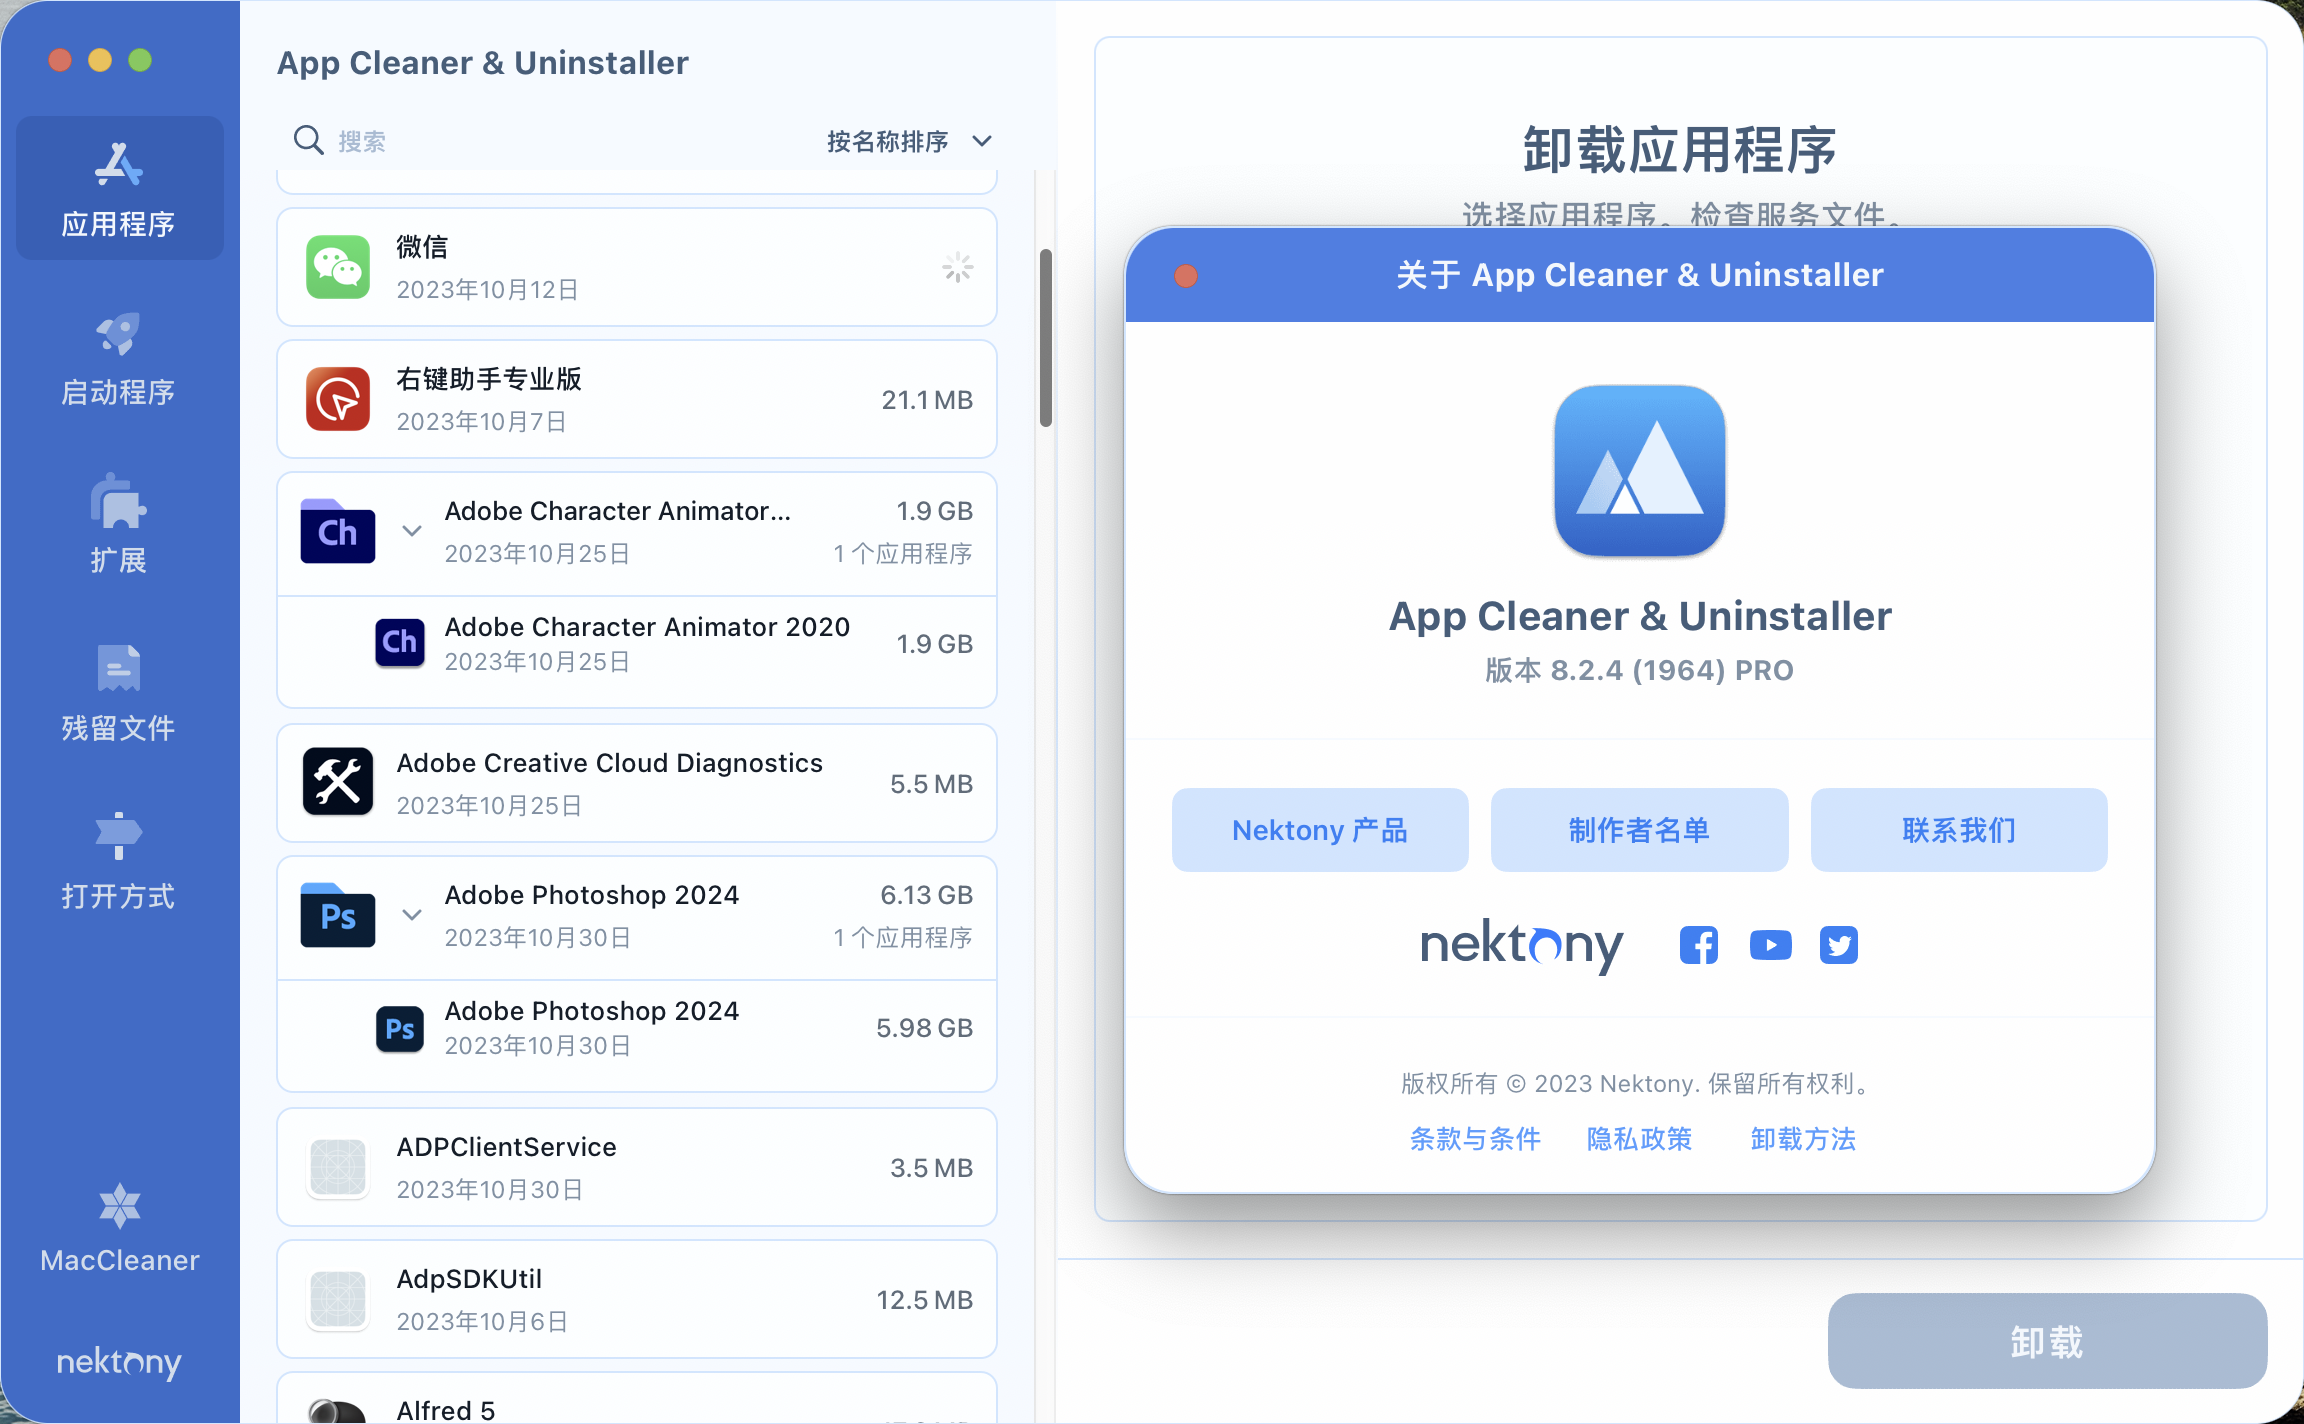The image size is (2304, 1424).
Task: Click the Adobe Photoshop 2024 folder icon
Action: (338, 915)
